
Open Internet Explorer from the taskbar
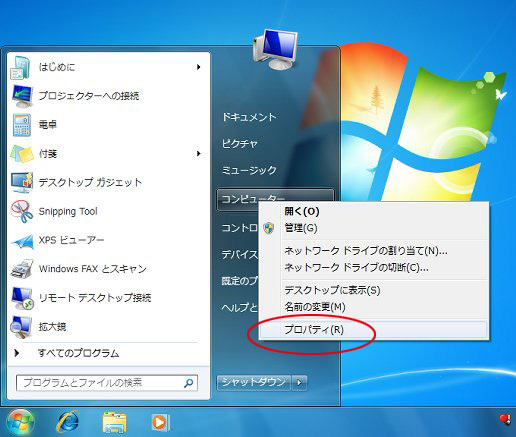[68, 422]
